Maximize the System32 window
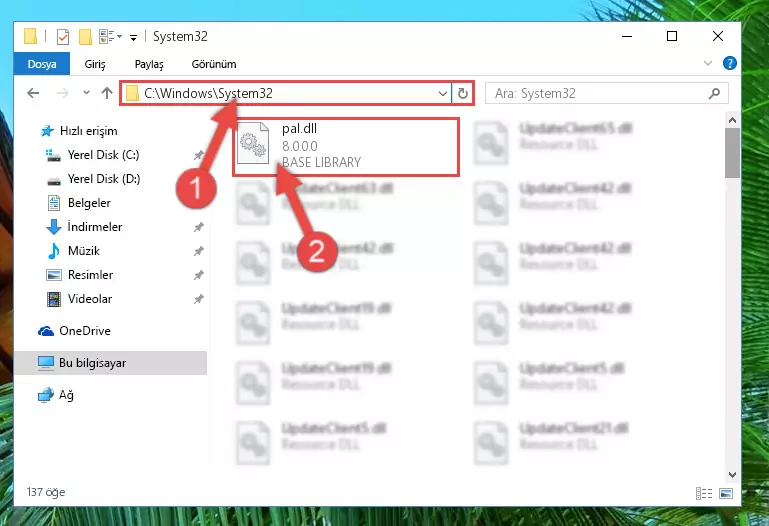This screenshot has height=526, width=769. pos(672,36)
